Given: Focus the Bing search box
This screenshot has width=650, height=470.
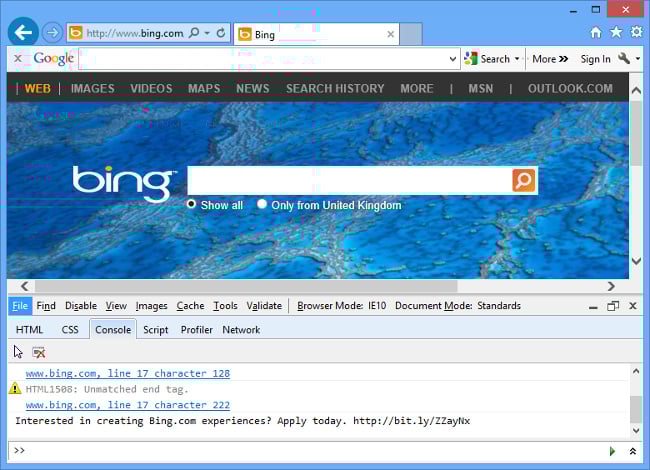Looking at the screenshot, I should point(349,180).
